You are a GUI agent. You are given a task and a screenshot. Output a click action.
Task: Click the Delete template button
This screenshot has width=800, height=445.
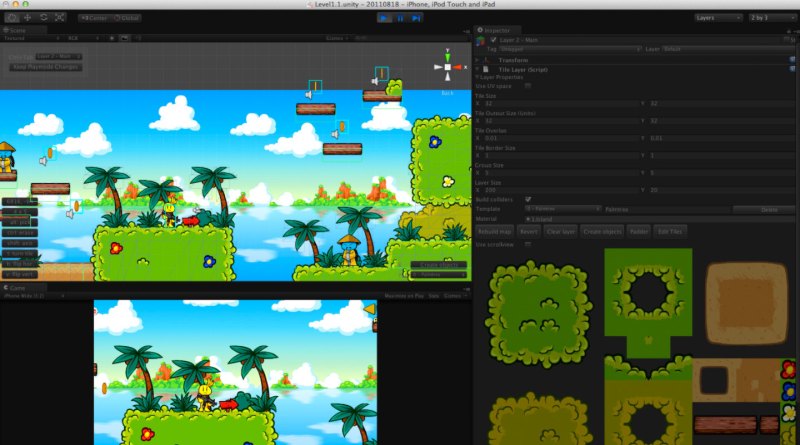(764, 209)
